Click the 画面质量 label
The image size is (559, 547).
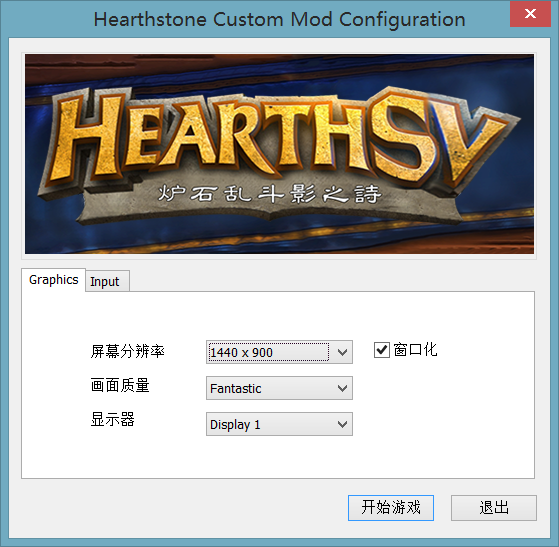point(120,385)
